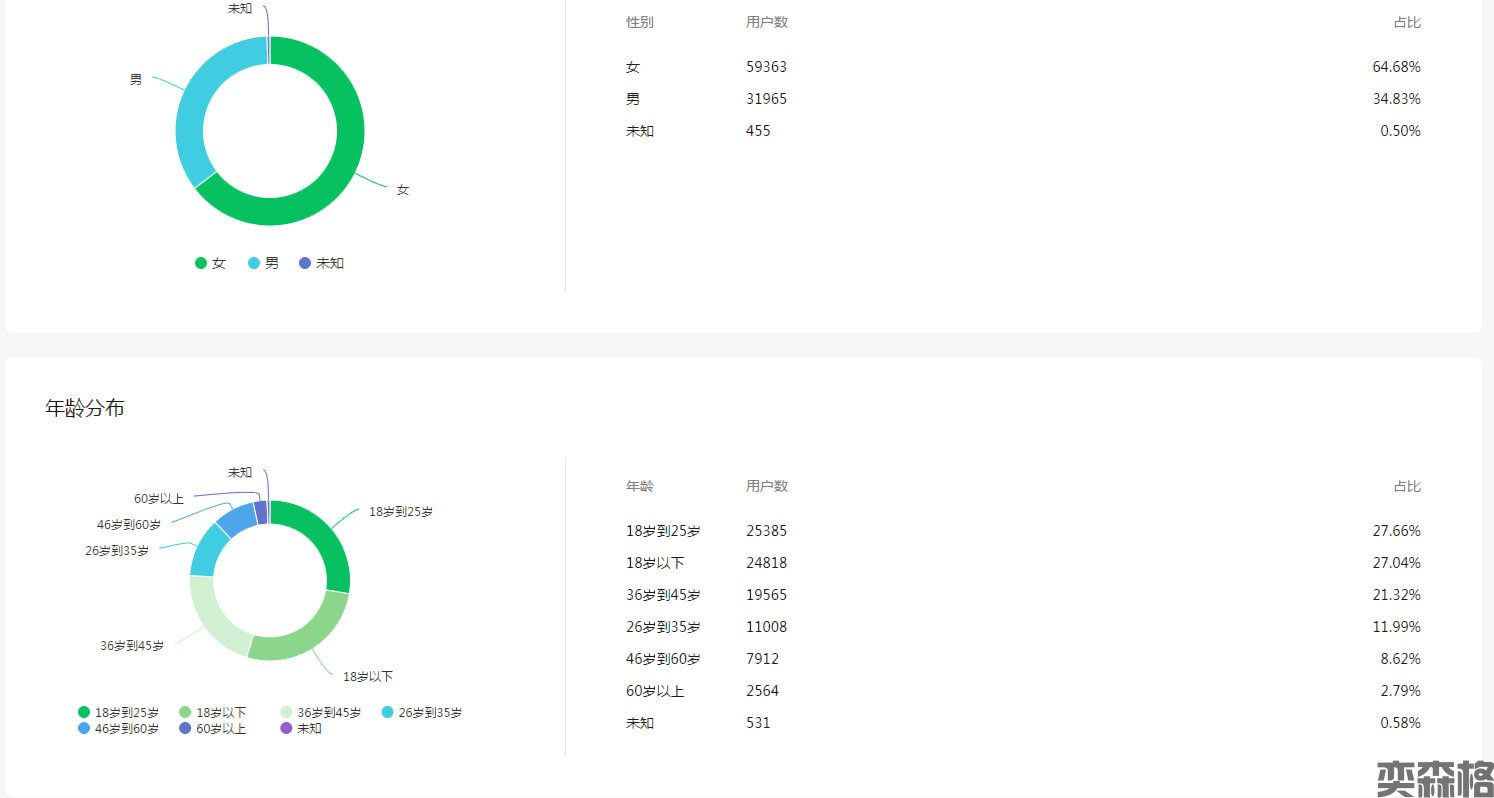The height and width of the screenshot is (798, 1494).
Task: Click the 未知 legend dot in gender chart
Action: pos(305,263)
